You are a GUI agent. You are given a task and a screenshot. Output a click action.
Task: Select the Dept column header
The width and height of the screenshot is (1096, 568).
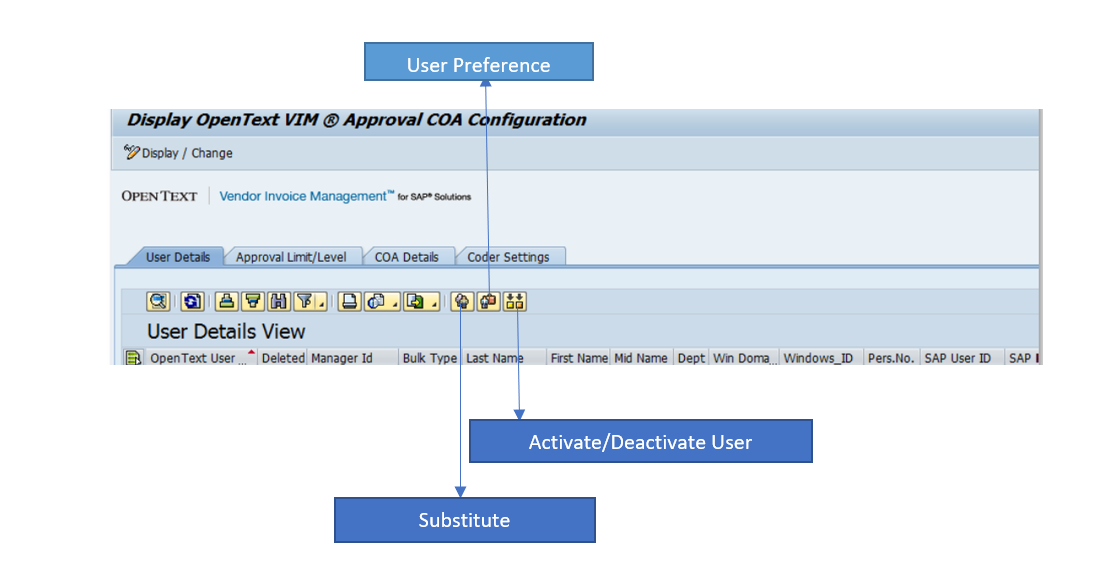tap(691, 358)
